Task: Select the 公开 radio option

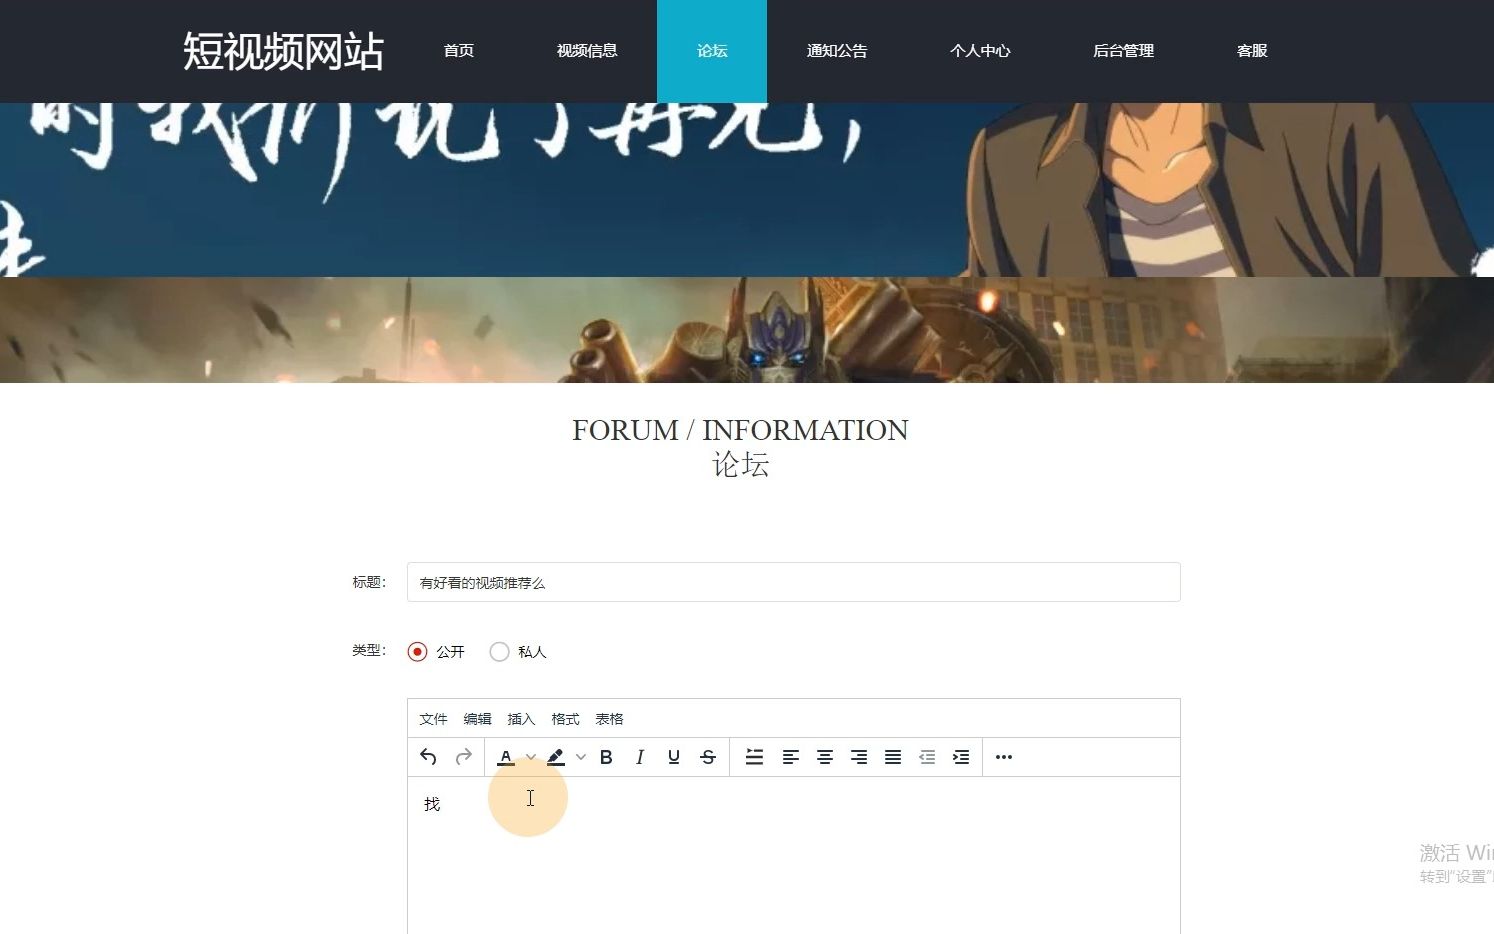Action: point(418,652)
